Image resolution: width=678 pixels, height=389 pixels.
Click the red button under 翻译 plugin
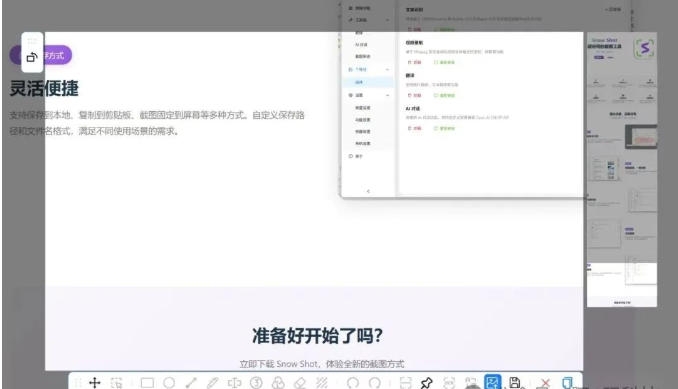pyautogui.click(x=414, y=95)
